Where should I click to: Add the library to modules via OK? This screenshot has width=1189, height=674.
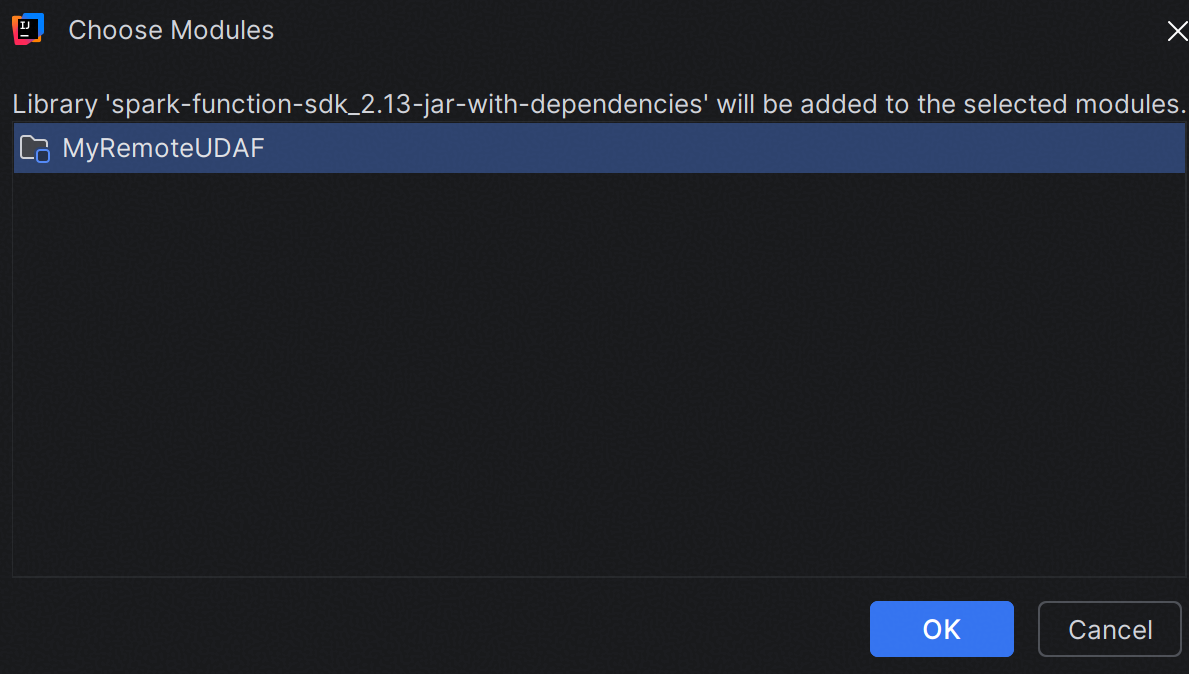[941, 629]
